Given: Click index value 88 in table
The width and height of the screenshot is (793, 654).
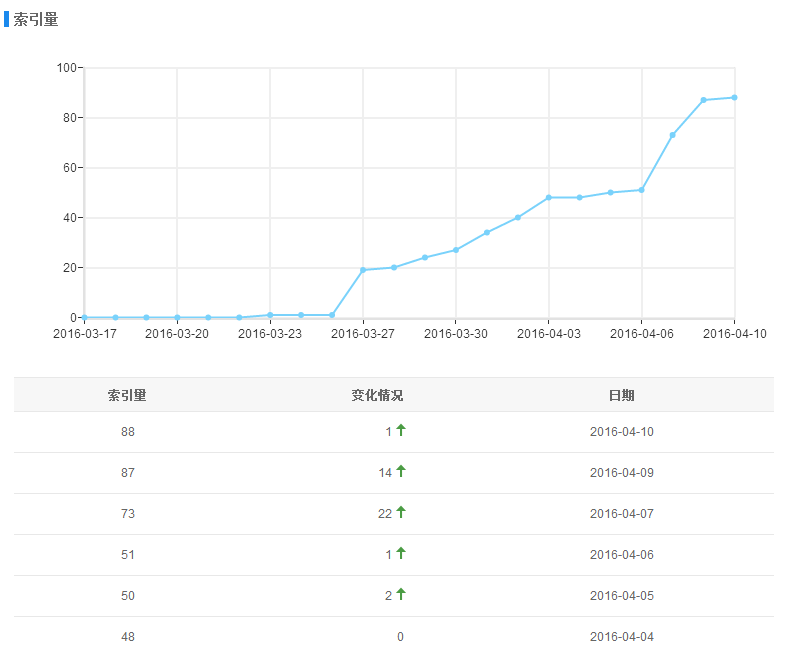Looking at the screenshot, I should coord(127,432).
